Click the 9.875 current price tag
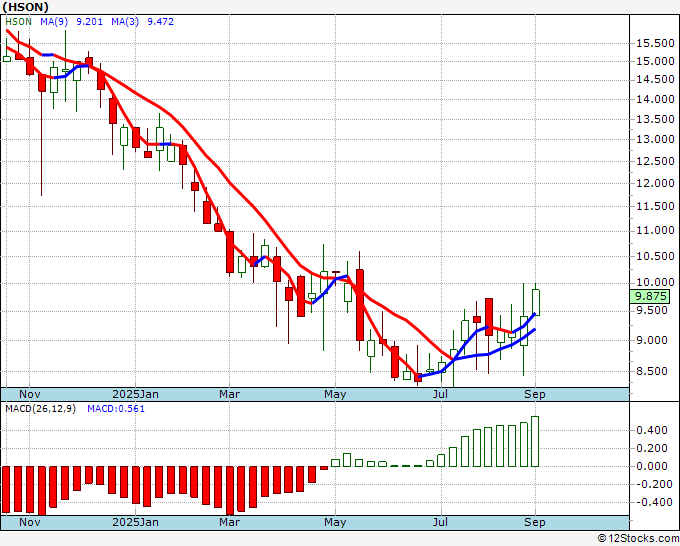Screen dimensions: 680x546 (x=651, y=297)
